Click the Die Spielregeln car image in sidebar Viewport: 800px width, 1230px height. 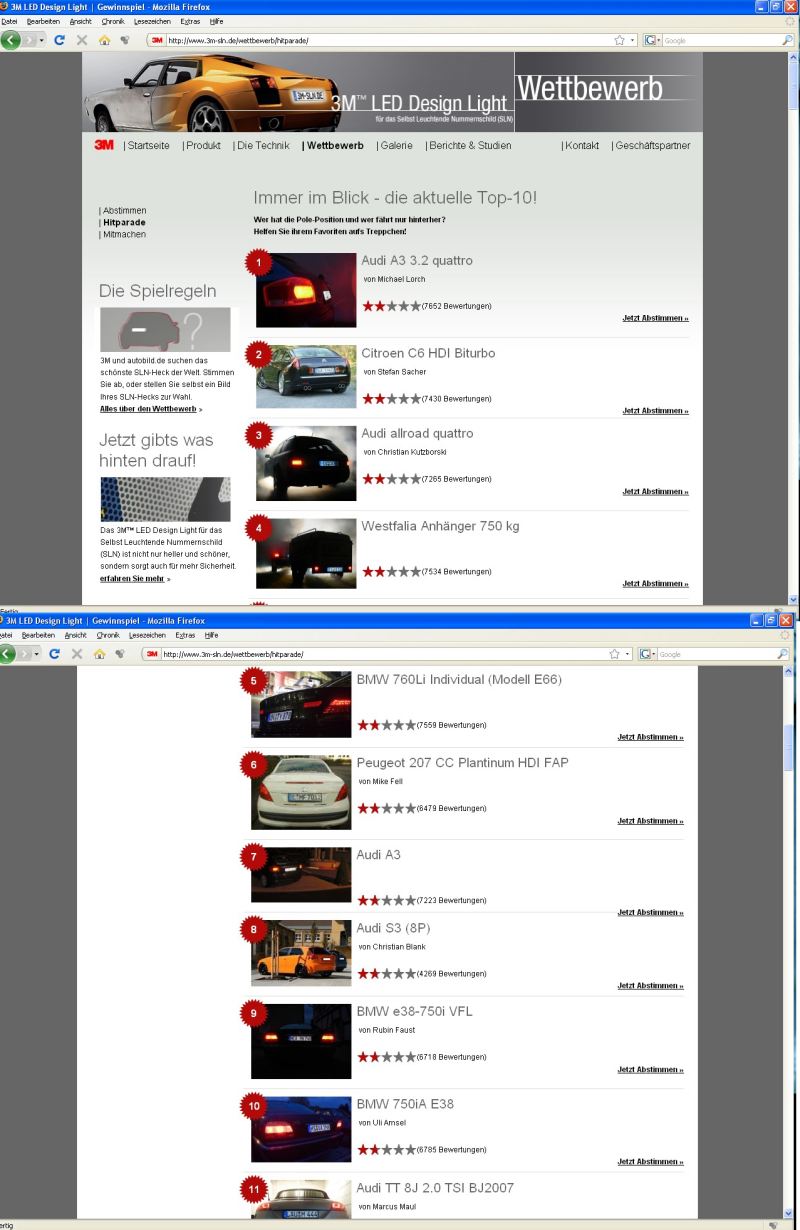(x=165, y=330)
